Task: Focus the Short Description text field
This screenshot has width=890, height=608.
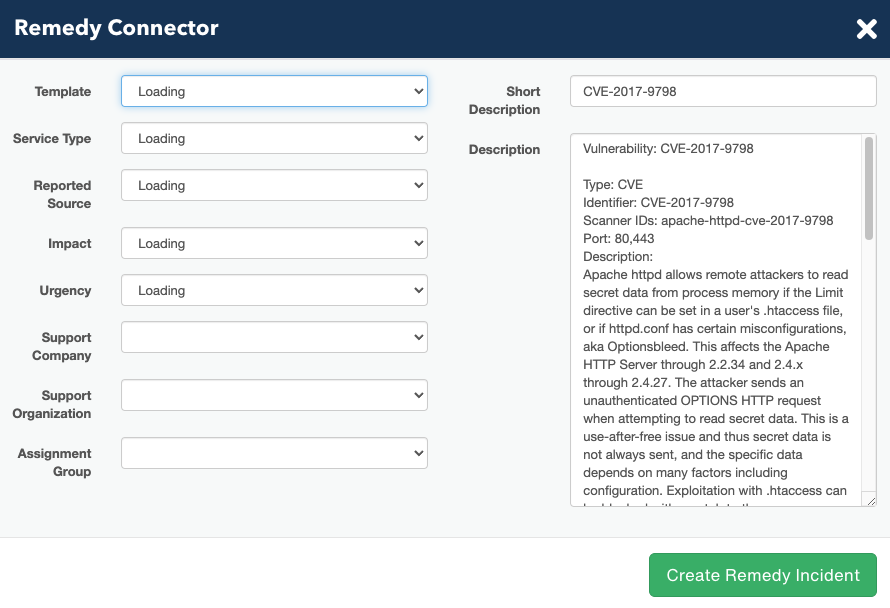Action: click(723, 91)
